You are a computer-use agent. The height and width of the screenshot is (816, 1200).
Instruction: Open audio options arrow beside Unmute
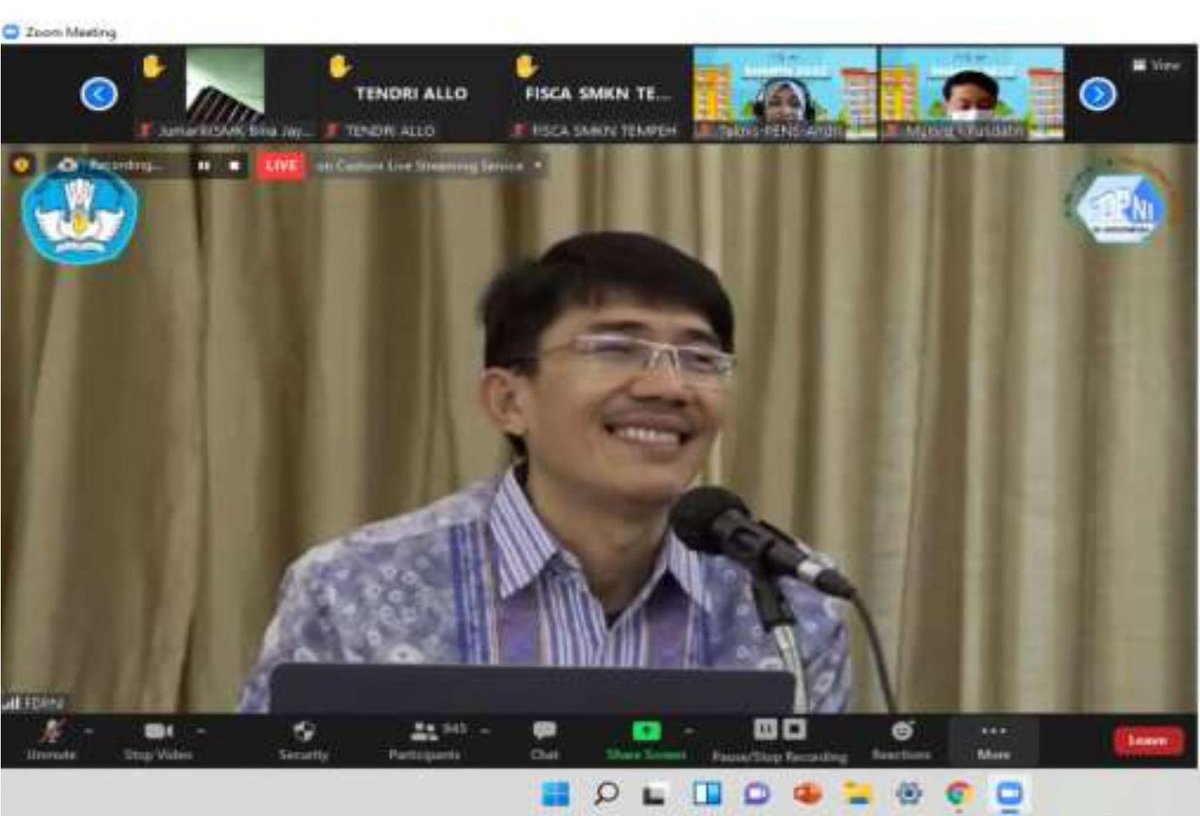pyautogui.click(x=88, y=731)
